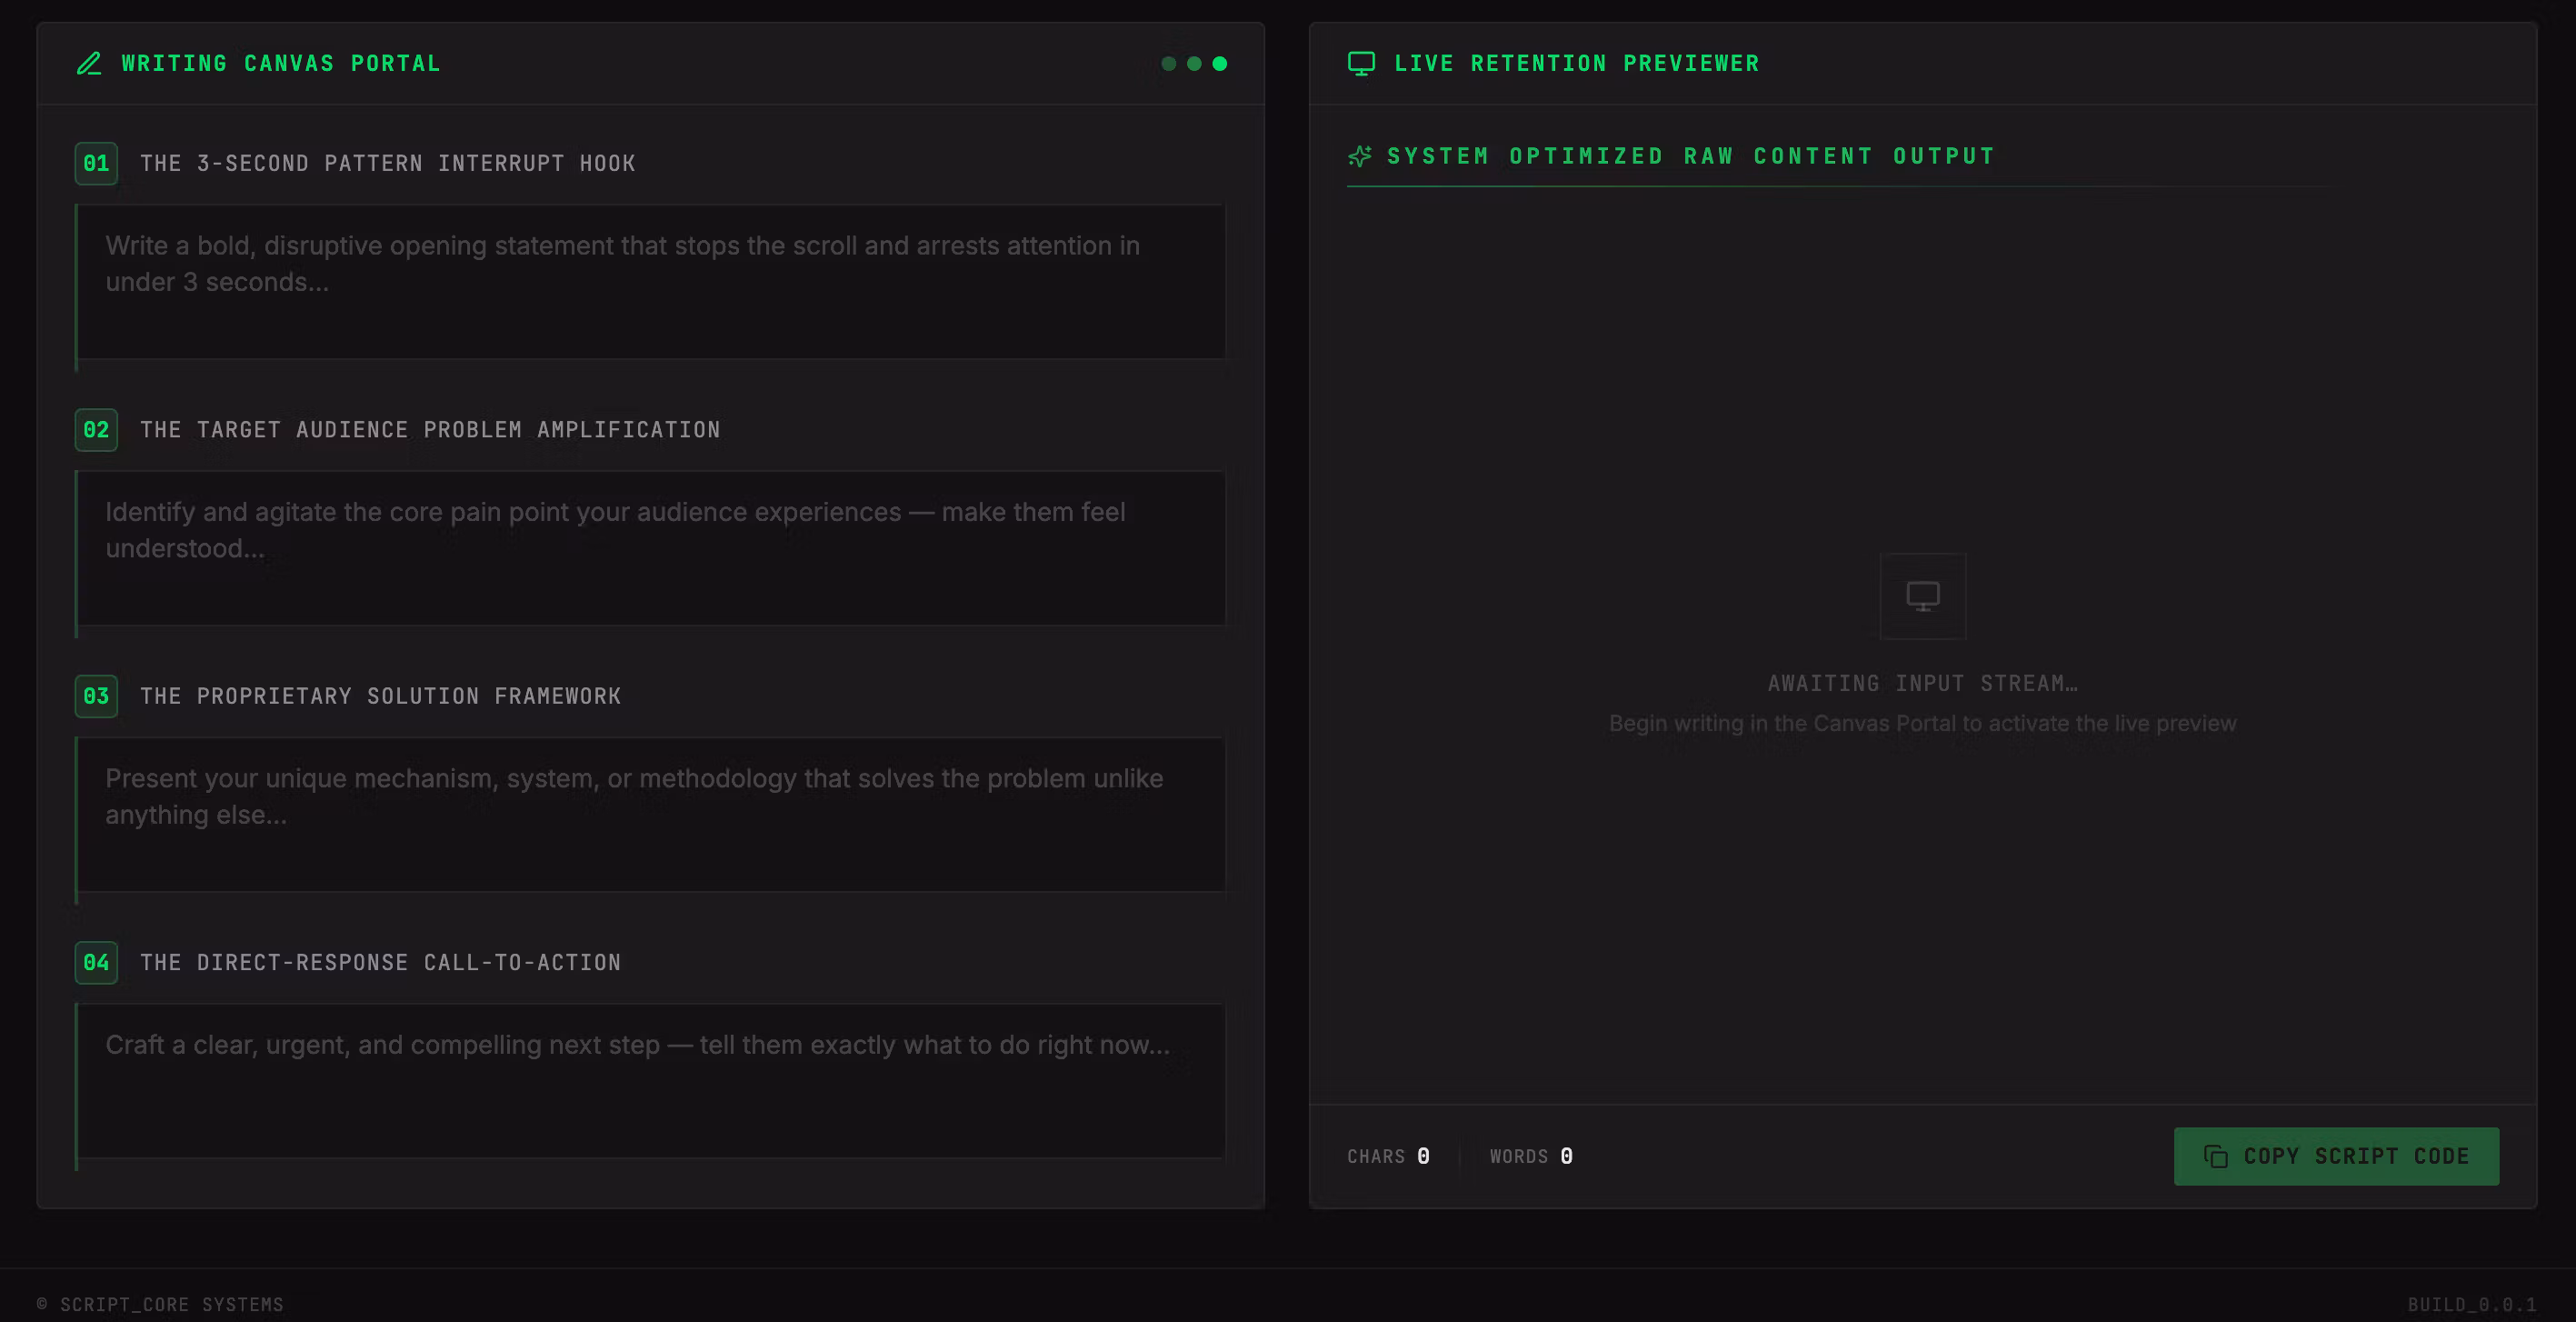Screen dimensions: 2576x1322
Task: Click 'Begin writing in the Canvas Portal' hint
Action: click(1922, 723)
